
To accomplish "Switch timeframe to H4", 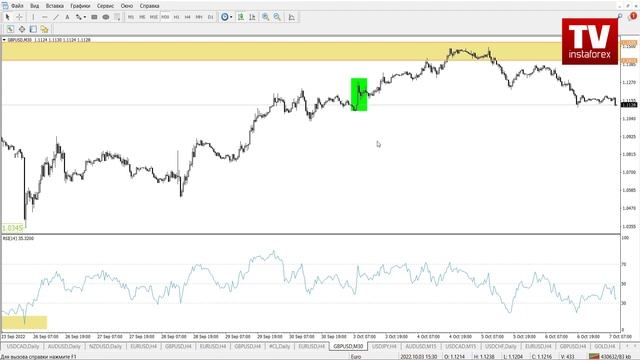I will click(x=188, y=17).
